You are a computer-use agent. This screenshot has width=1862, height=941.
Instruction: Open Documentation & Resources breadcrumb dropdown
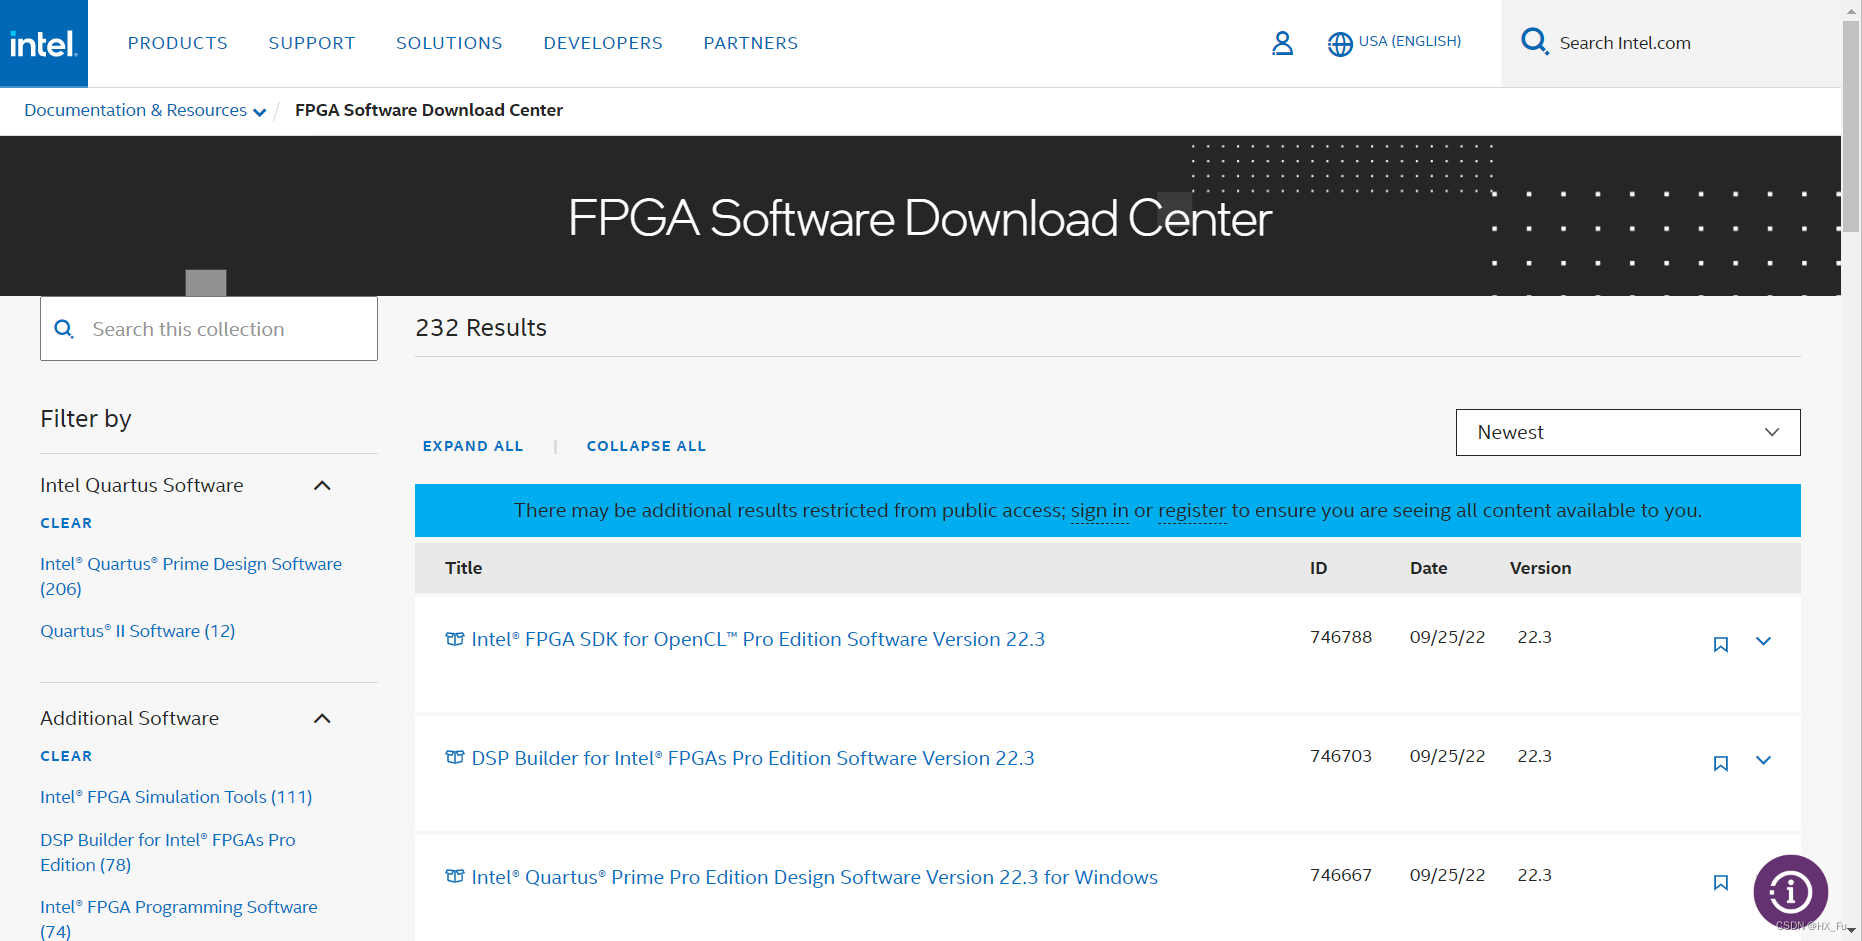click(x=145, y=110)
